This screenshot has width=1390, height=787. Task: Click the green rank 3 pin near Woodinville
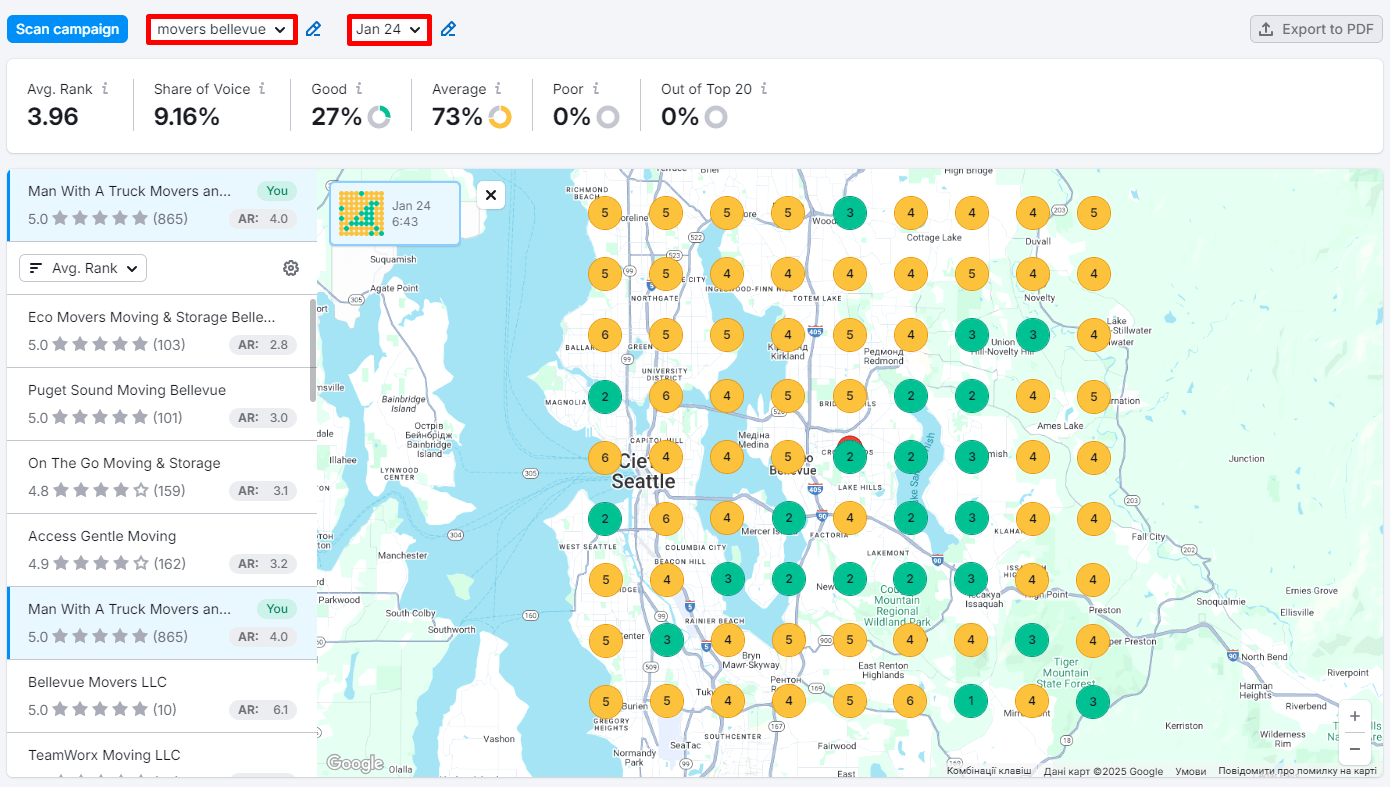849,212
